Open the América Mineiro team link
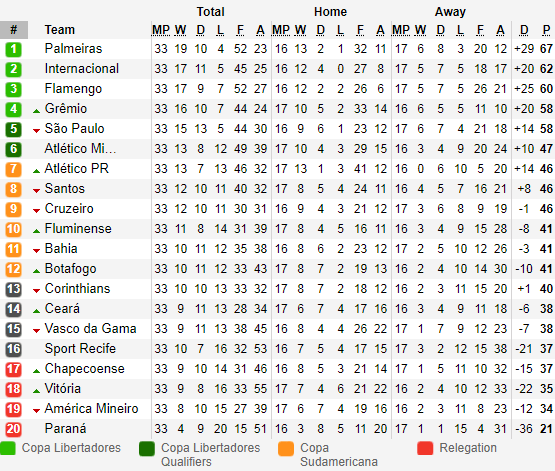Screen dimensions: 555x471 coord(91,409)
